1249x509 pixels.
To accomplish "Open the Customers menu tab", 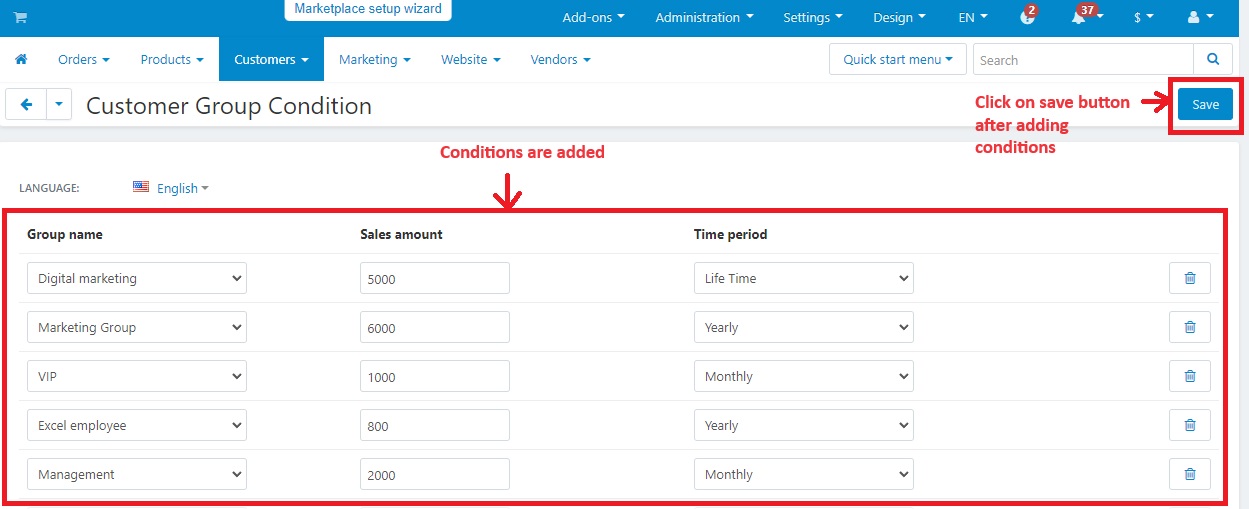I will coord(271,60).
